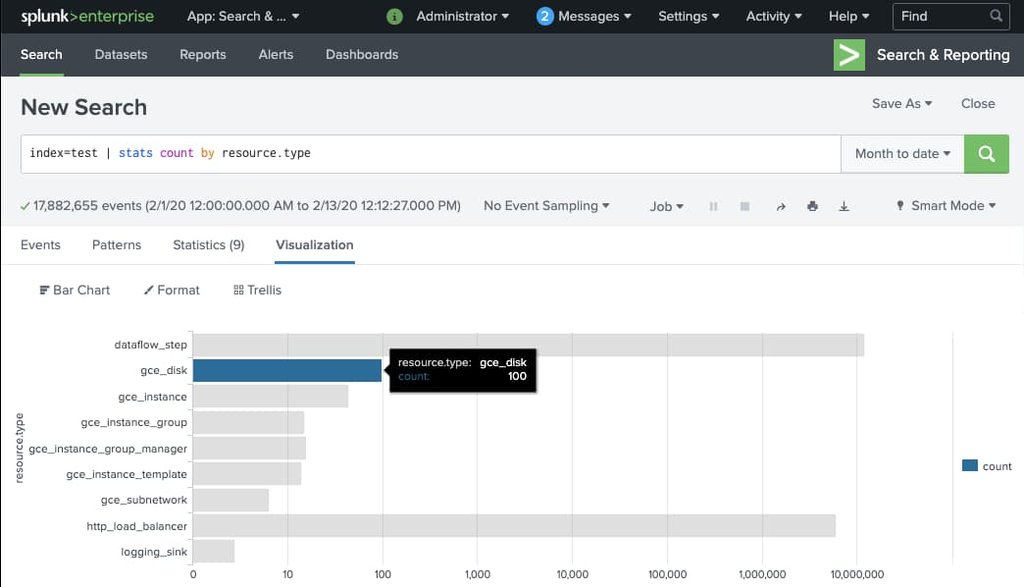Click the green job-complete checkmark

pyautogui.click(x=25, y=206)
